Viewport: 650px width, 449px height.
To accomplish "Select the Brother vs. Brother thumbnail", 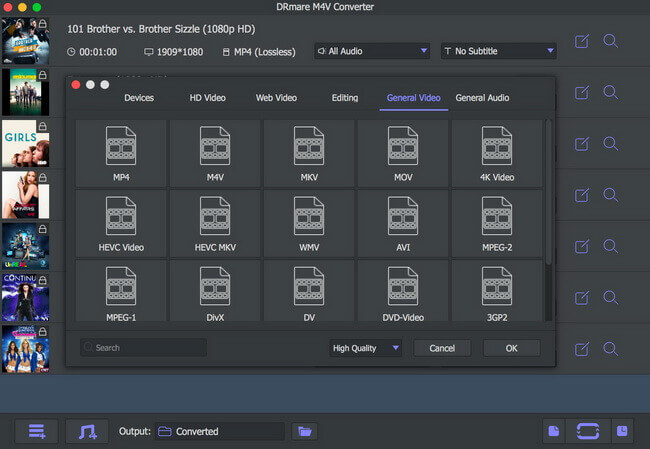I will coord(25,41).
